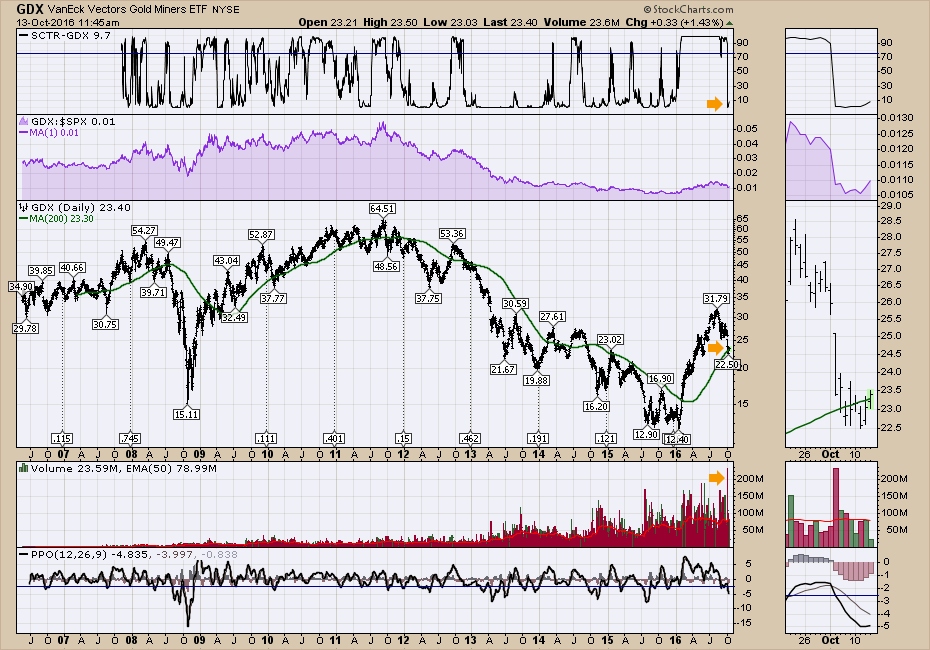930x650 pixels.
Task: Click the 37.77 price label
Action: (273, 298)
